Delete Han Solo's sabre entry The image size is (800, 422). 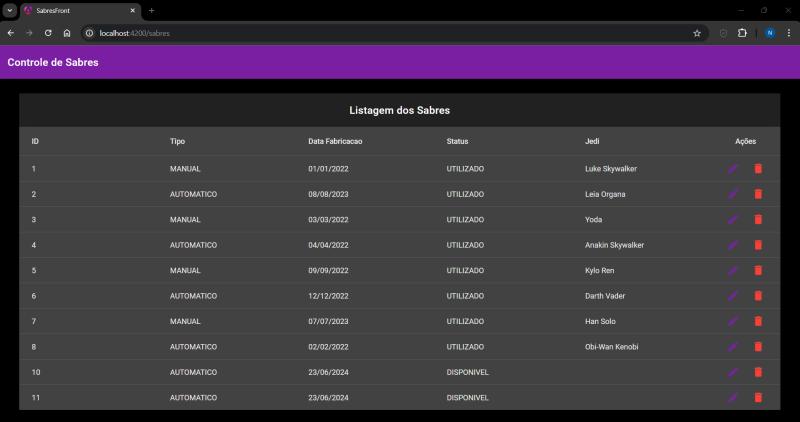[x=758, y=321]
